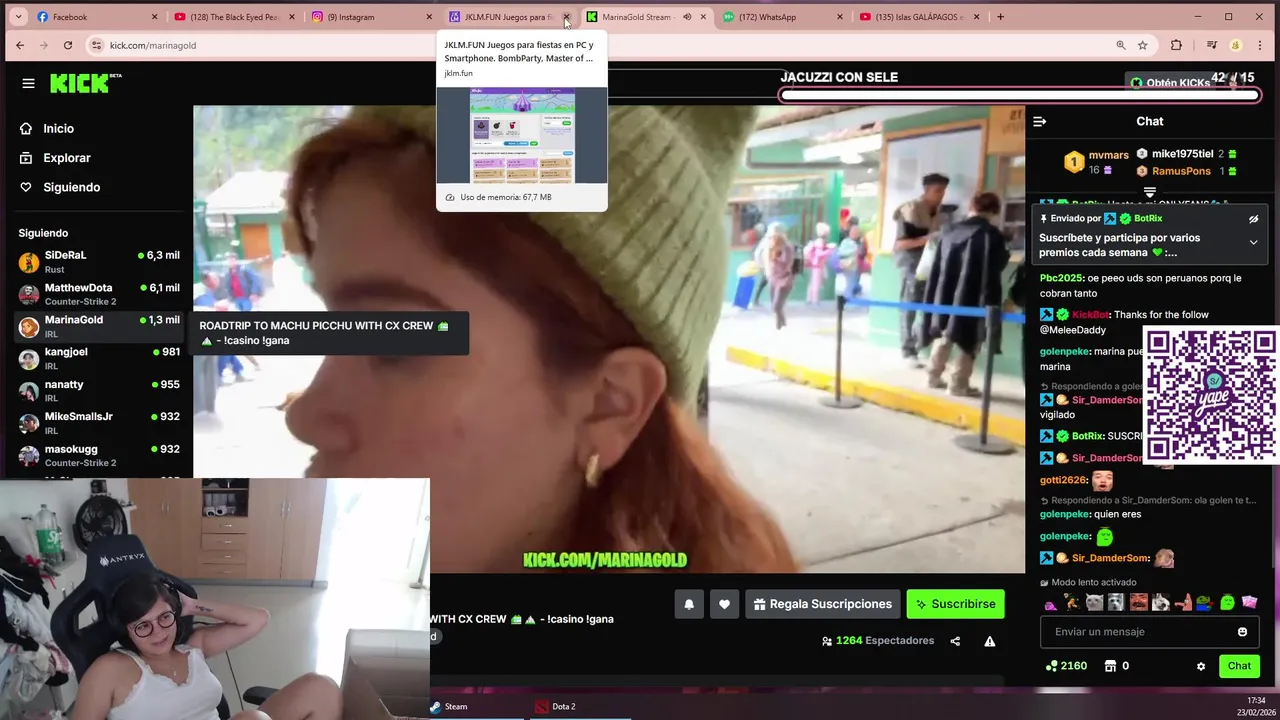Open a new browser tab
This screenshot has height=720, width=1280.
coord(1000,17)
